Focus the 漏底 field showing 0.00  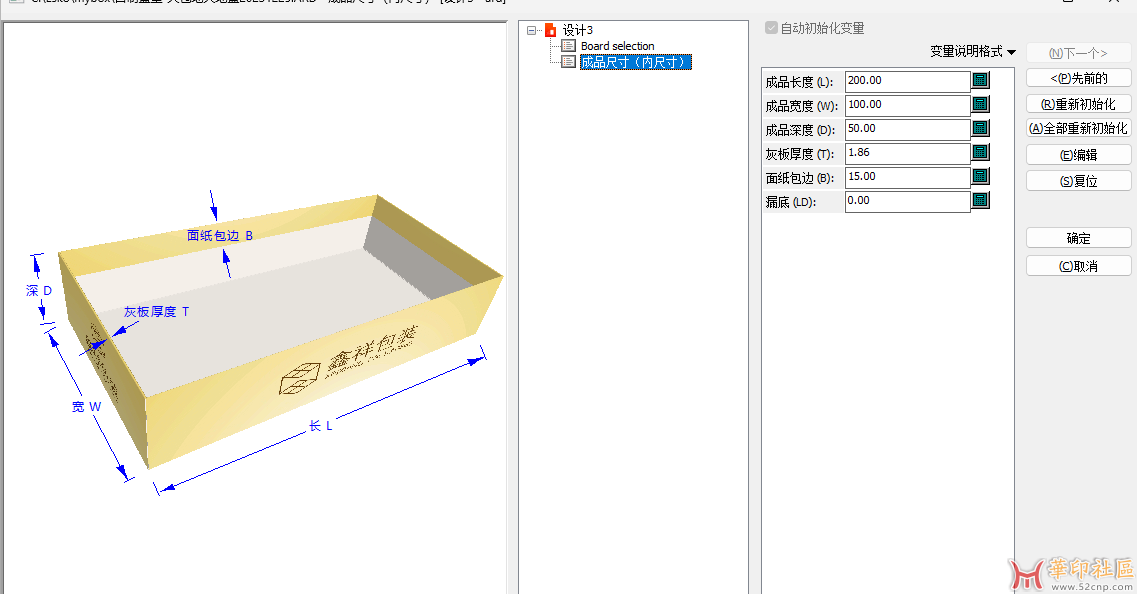[908, 201]
